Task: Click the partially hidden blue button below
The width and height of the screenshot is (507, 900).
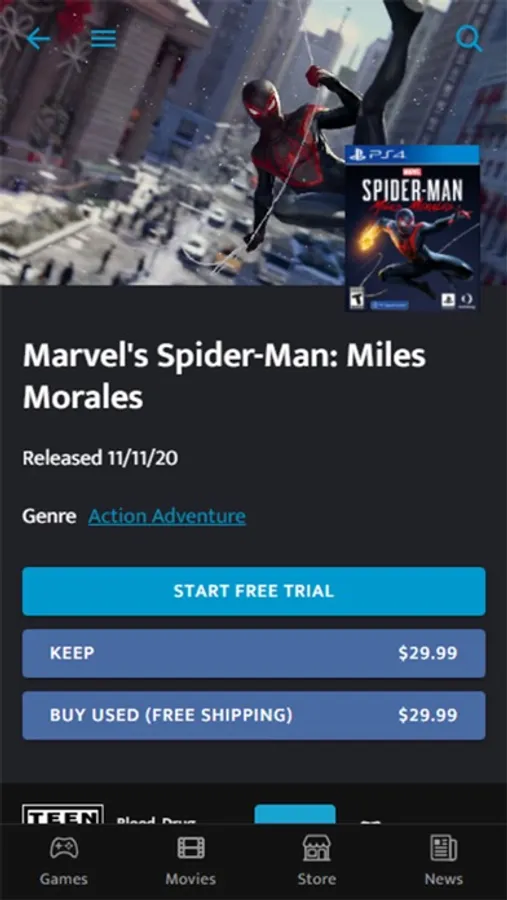Action: pyautogui.click(x=295, y=814)
